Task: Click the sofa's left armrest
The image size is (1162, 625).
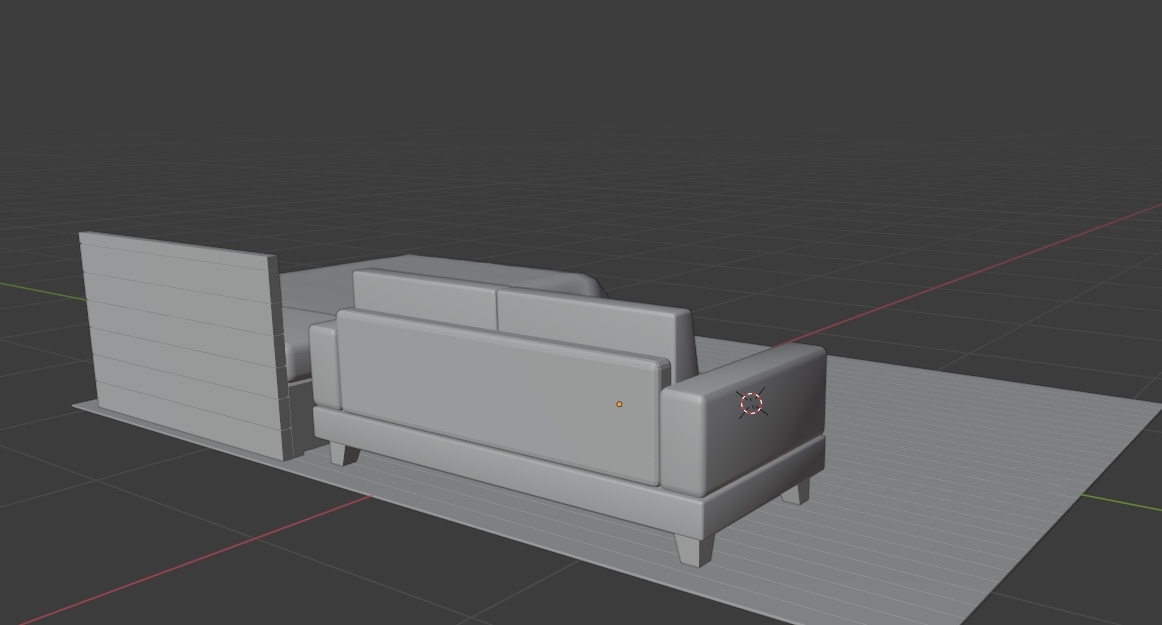Action: pos(323,365)
